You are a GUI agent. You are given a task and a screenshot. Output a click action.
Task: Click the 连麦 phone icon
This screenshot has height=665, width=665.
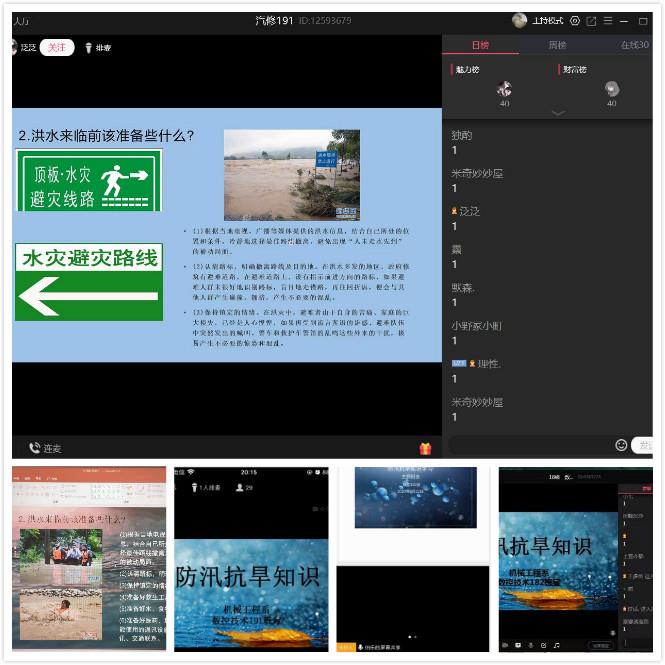coord(35,448)
